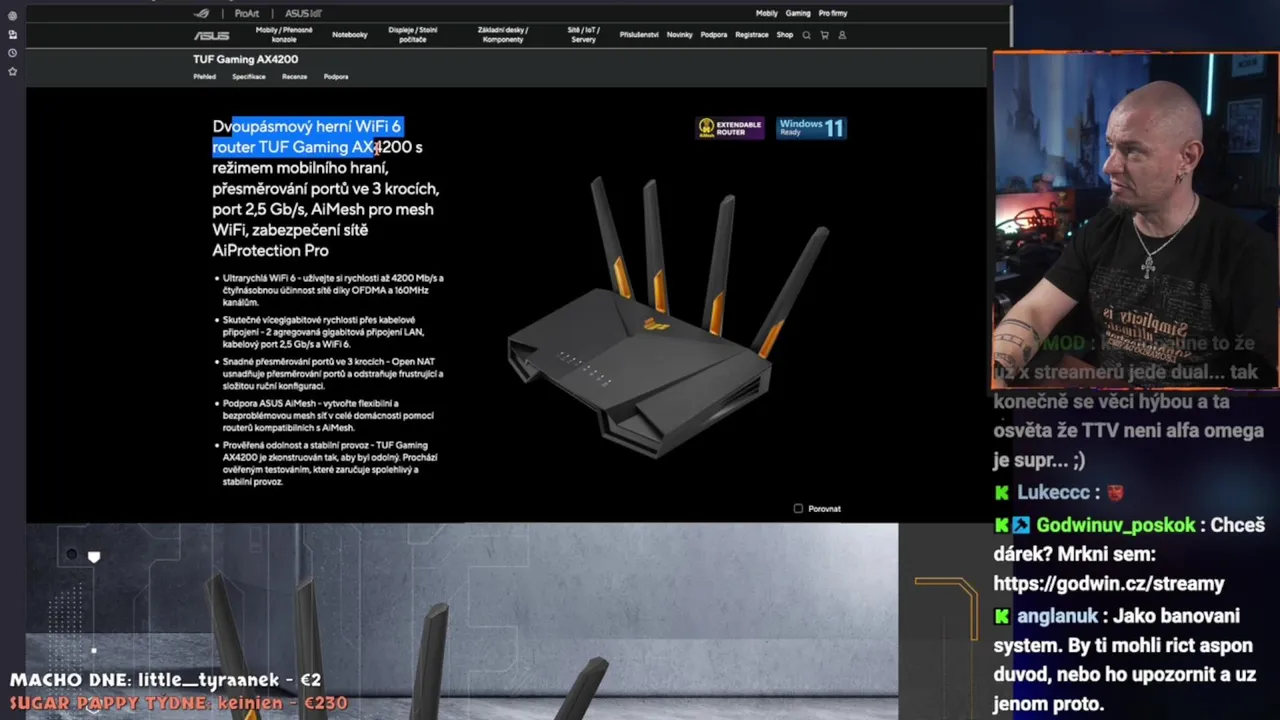Image resolution: width=1280 pixels, height=720 pixels.
Task: Switch to the Podpora product tab
Action: pos(336,77)
